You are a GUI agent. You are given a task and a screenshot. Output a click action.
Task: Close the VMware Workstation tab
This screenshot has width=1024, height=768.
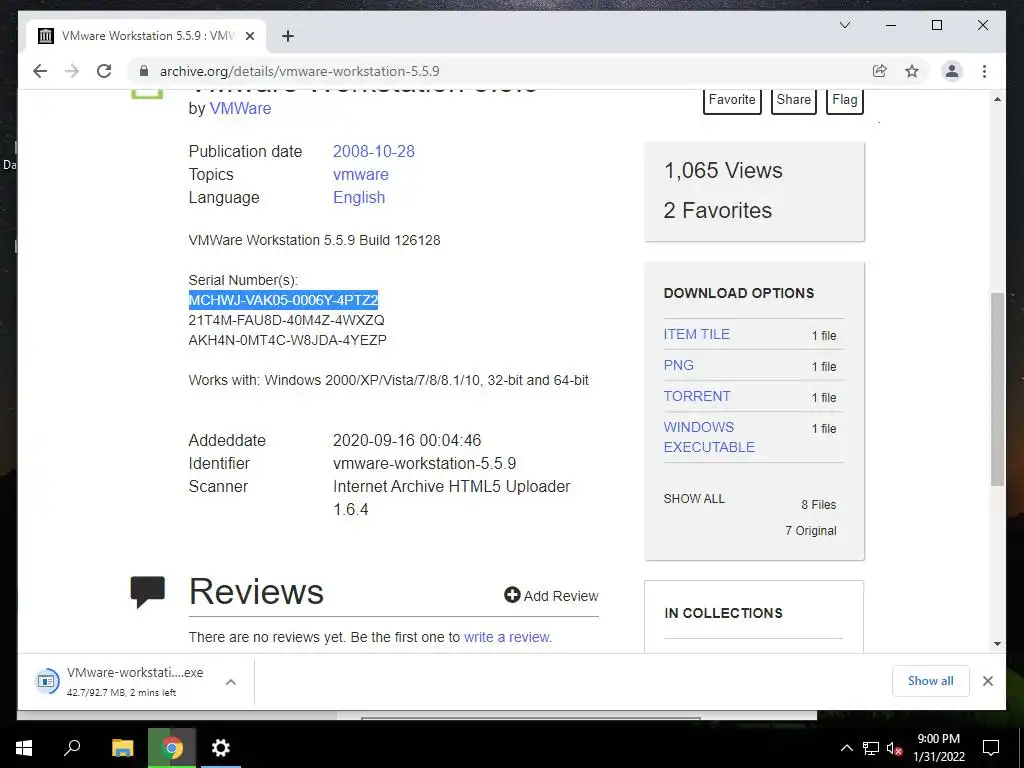(x=249, y=36)
